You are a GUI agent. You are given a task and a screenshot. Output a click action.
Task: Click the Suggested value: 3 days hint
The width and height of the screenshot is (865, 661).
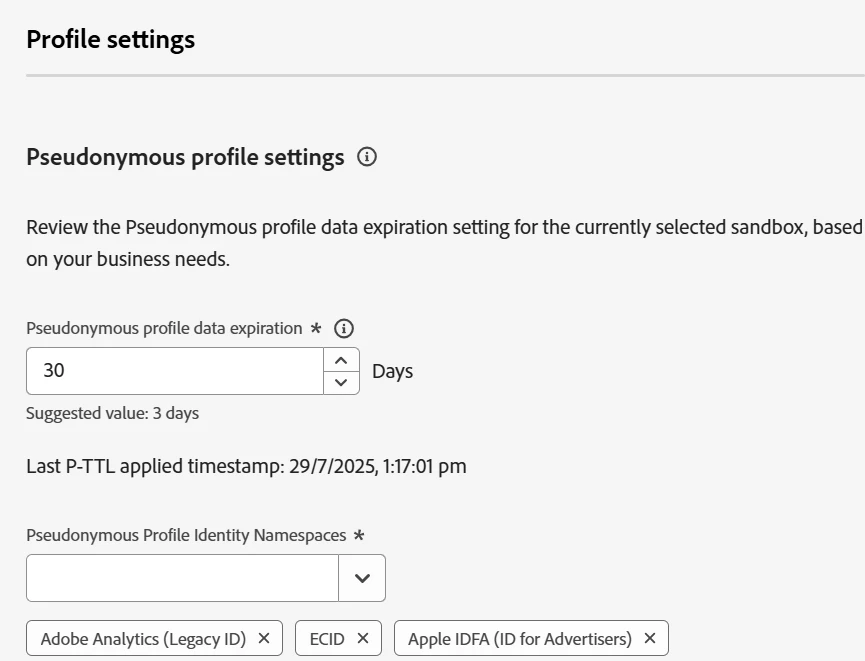pyautogui.click(x=112, y=413)
